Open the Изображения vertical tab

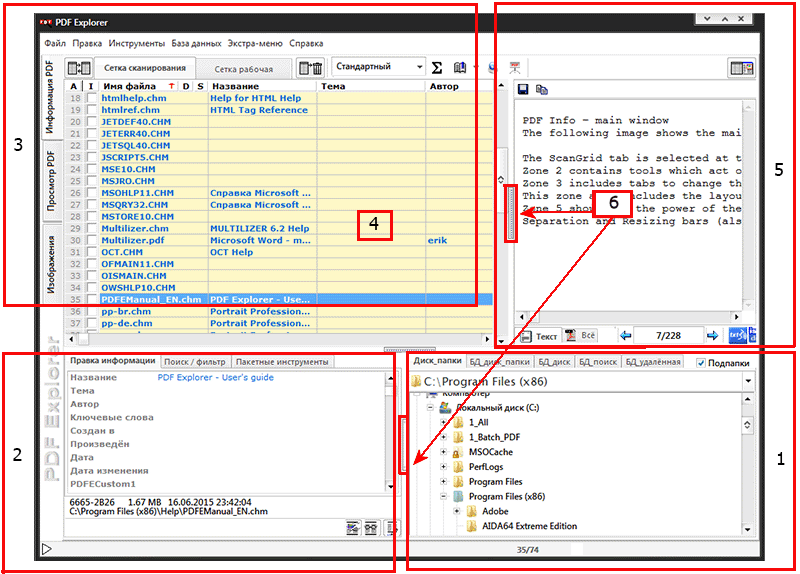[x=51, y=265]
